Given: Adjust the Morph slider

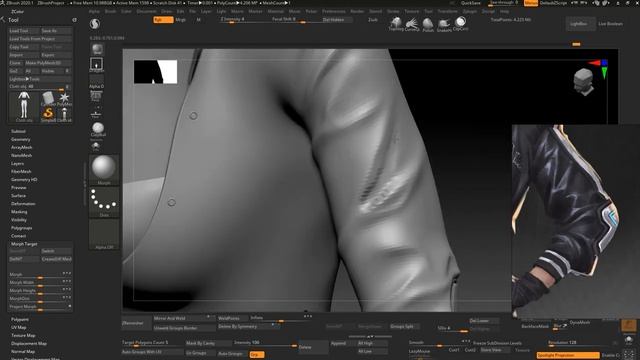Looking at the screenshot, I should 40,275.
